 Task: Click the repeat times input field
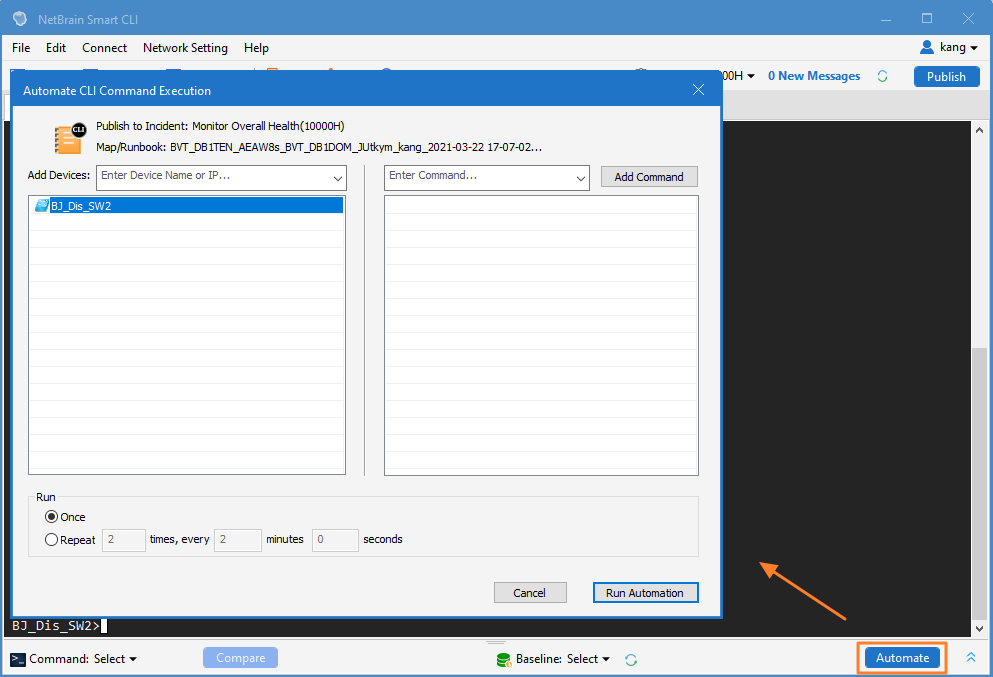click(x=123, y=540)
